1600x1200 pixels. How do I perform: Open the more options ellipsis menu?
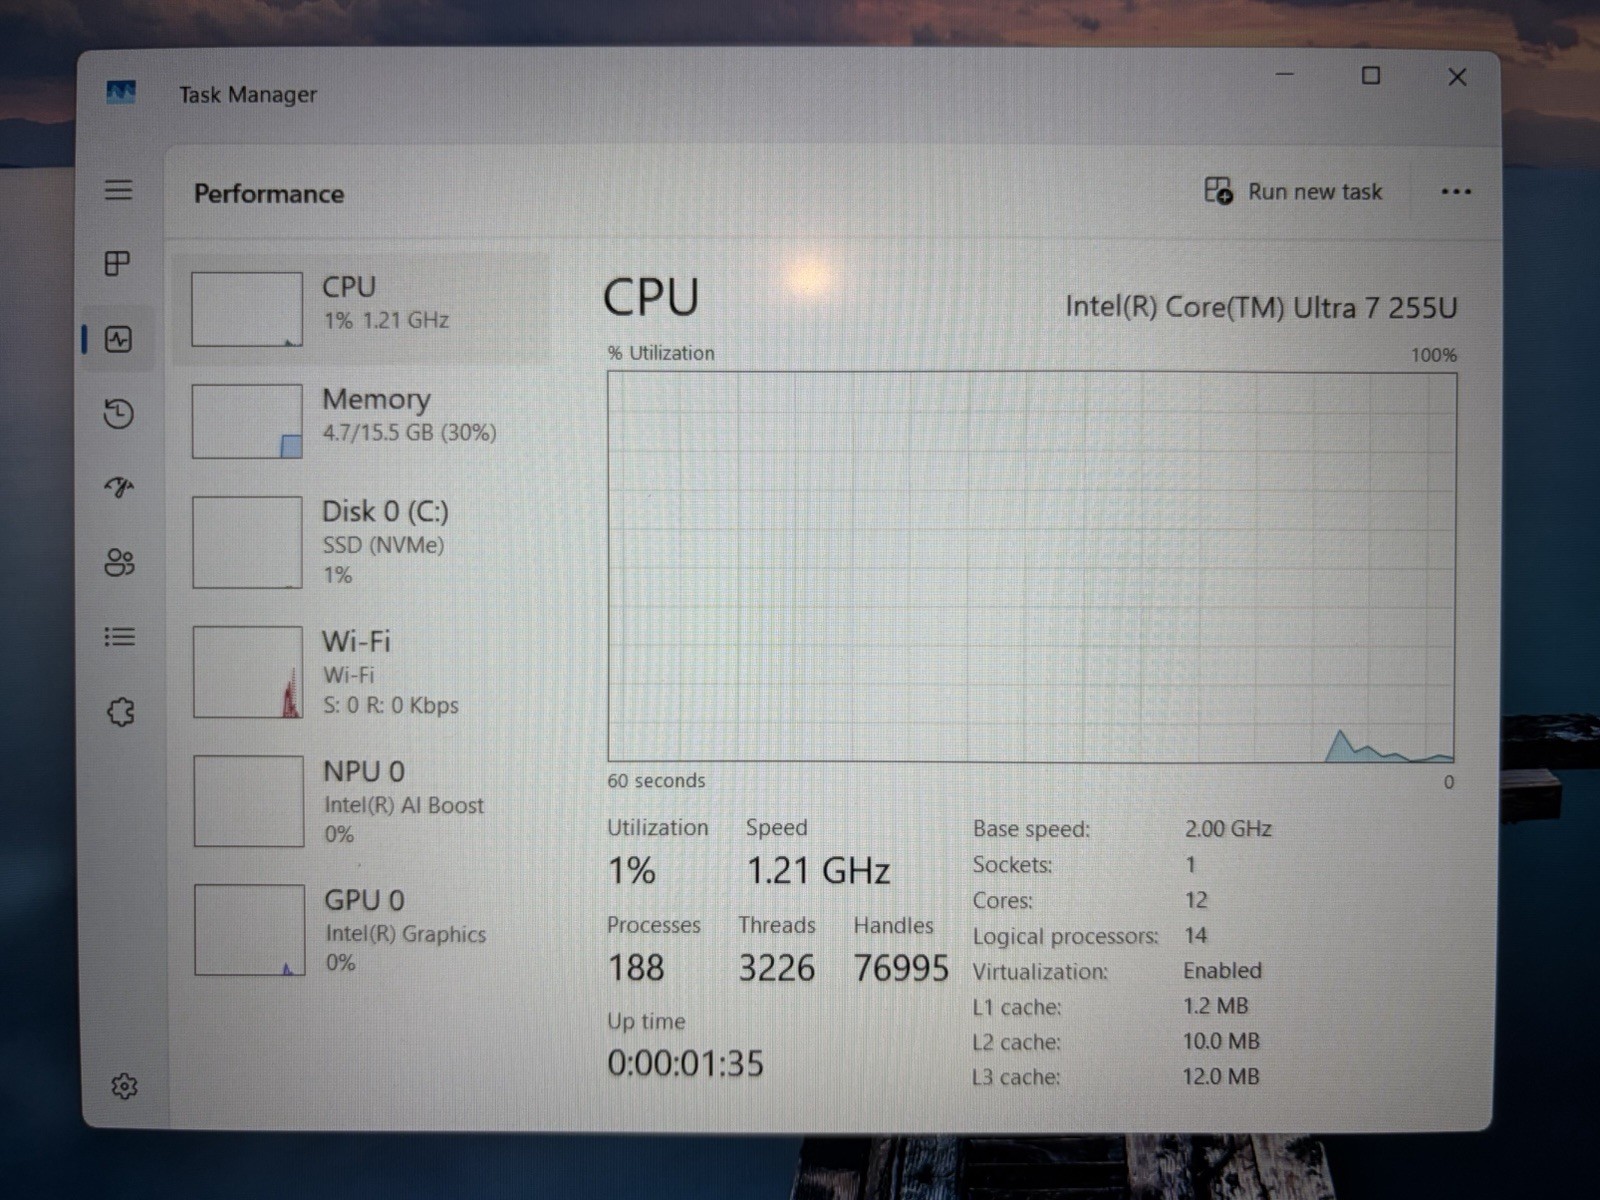pyautogui.click(x=1456, y=192)
